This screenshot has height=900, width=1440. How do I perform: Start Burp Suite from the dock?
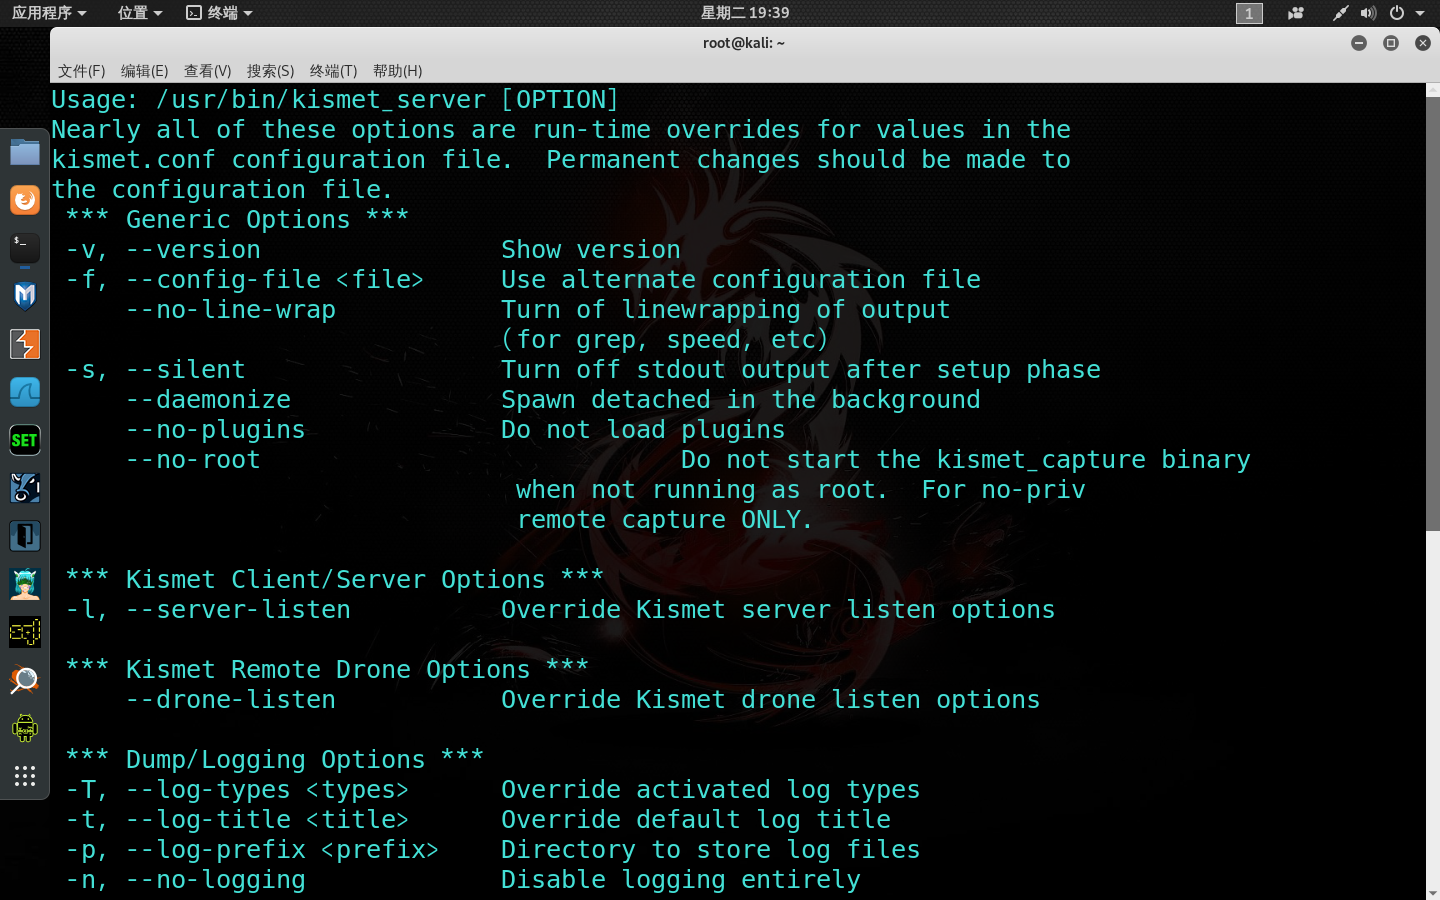tap(25, 344)
